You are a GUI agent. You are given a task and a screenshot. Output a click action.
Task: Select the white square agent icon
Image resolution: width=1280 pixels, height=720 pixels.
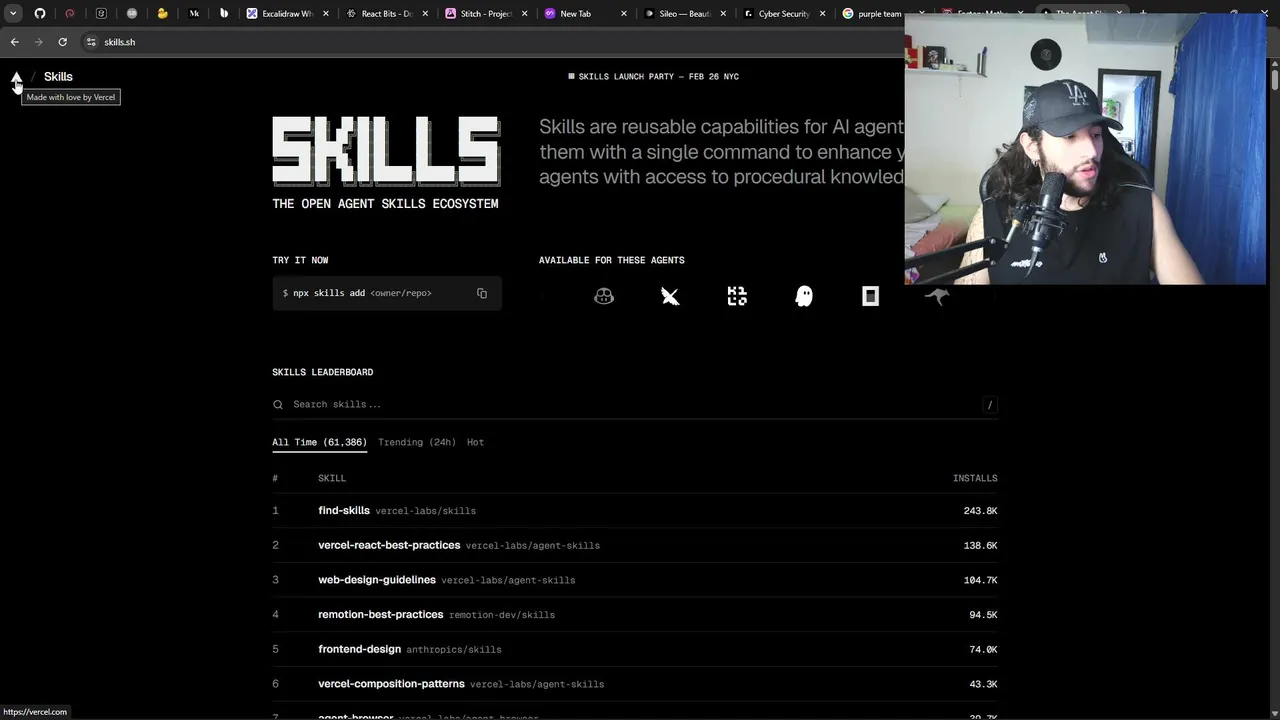pos(870,296)
